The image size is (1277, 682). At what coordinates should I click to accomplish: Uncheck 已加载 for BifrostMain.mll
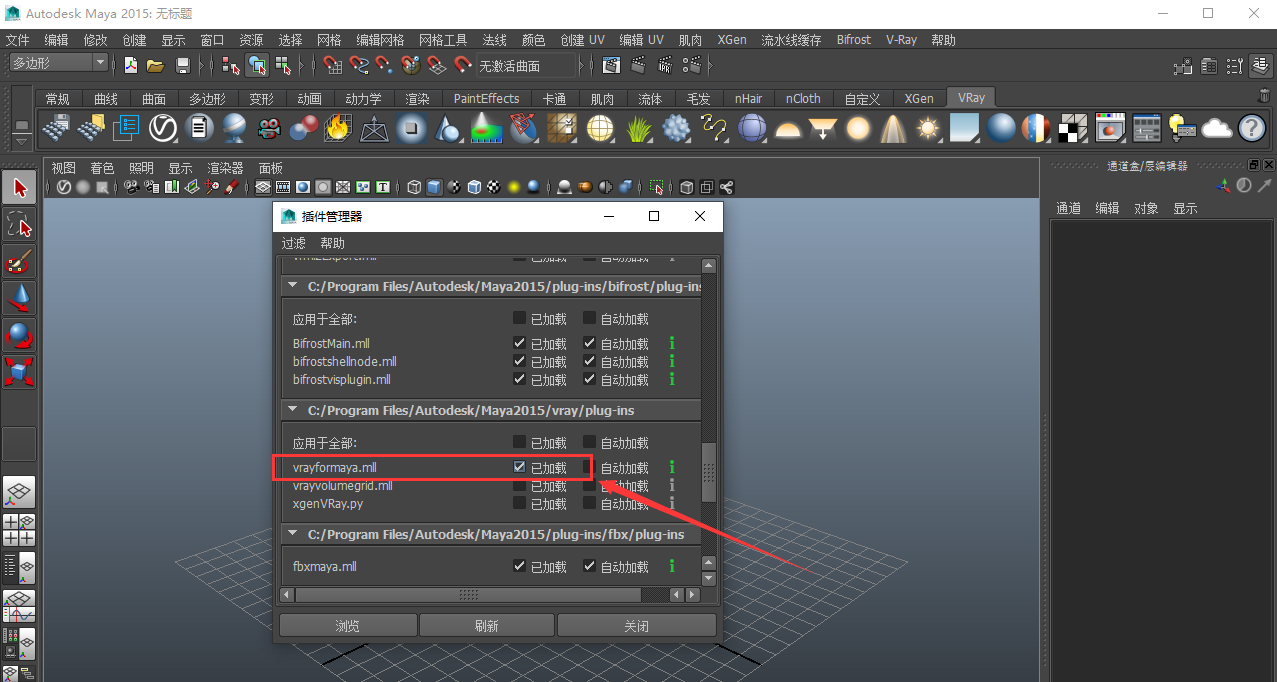pos(519,343)
